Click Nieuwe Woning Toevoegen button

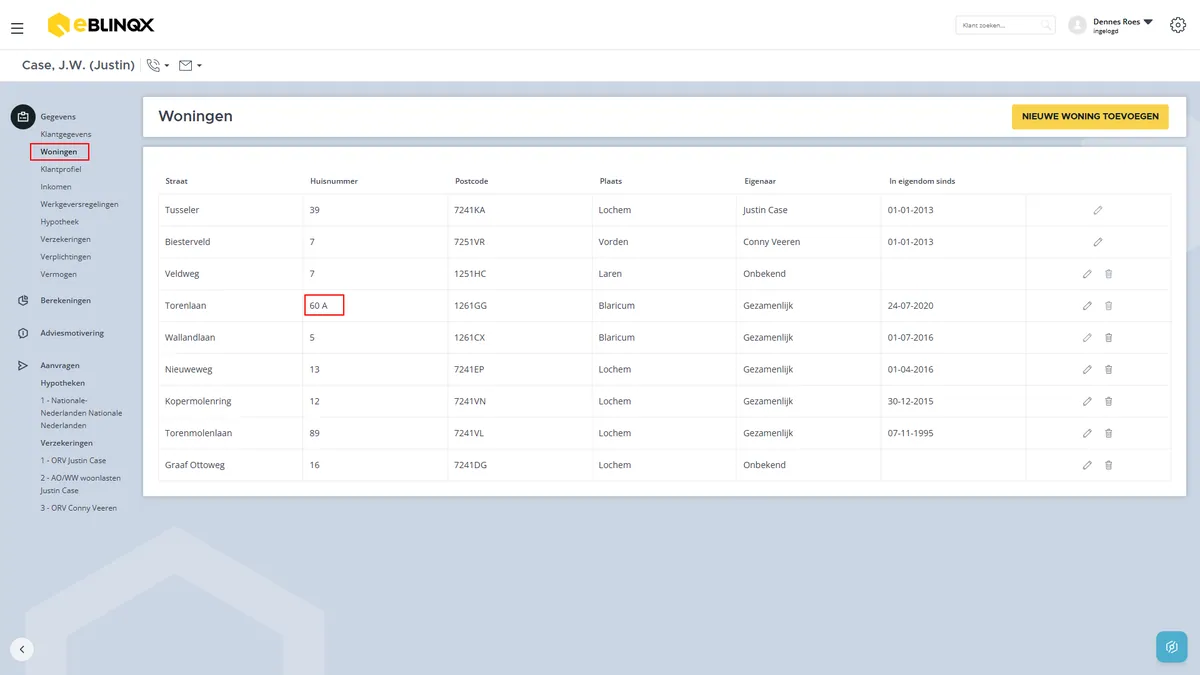tap(1090, 116)
